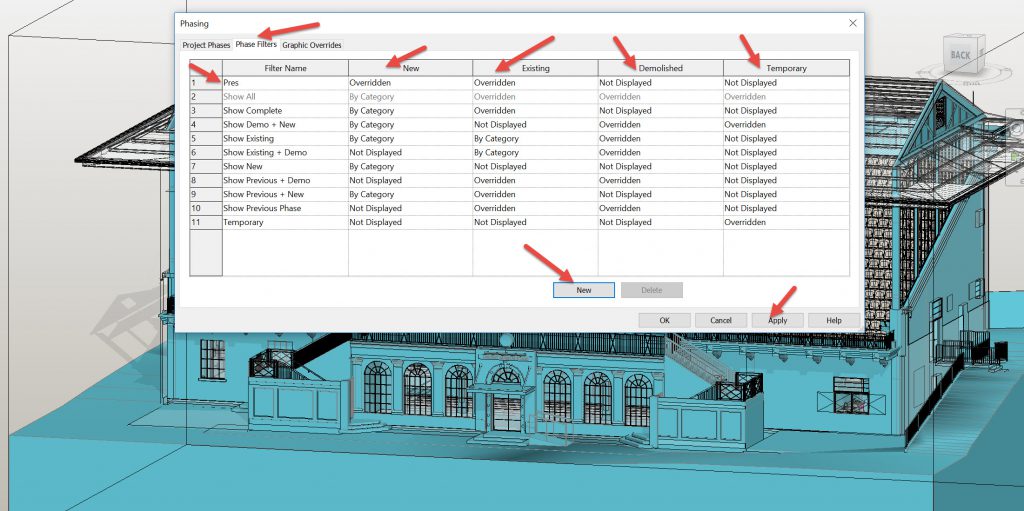This screenshot has width=1024, height=511.
Task: Click the Show Previous + Demo filter name
Action: coord(284,181)
